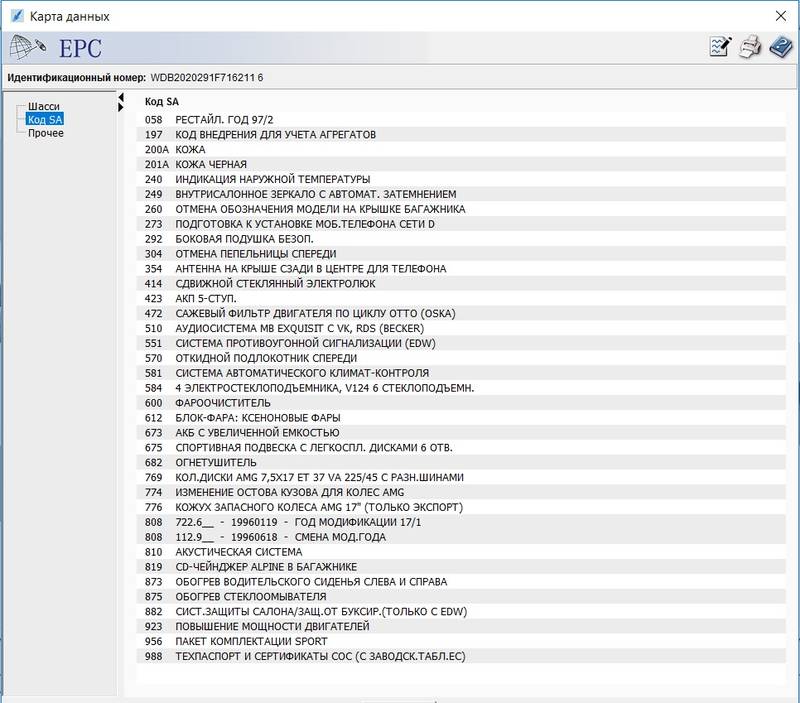Open the blue help book icon

click(779, 47)
